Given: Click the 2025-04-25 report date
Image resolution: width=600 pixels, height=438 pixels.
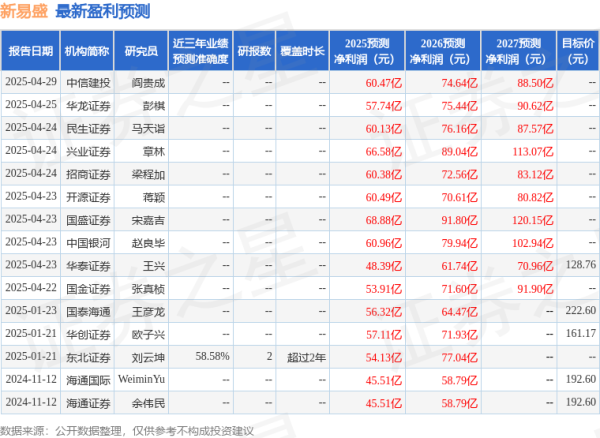Looking at the screenshot, I should pos(31,105).
